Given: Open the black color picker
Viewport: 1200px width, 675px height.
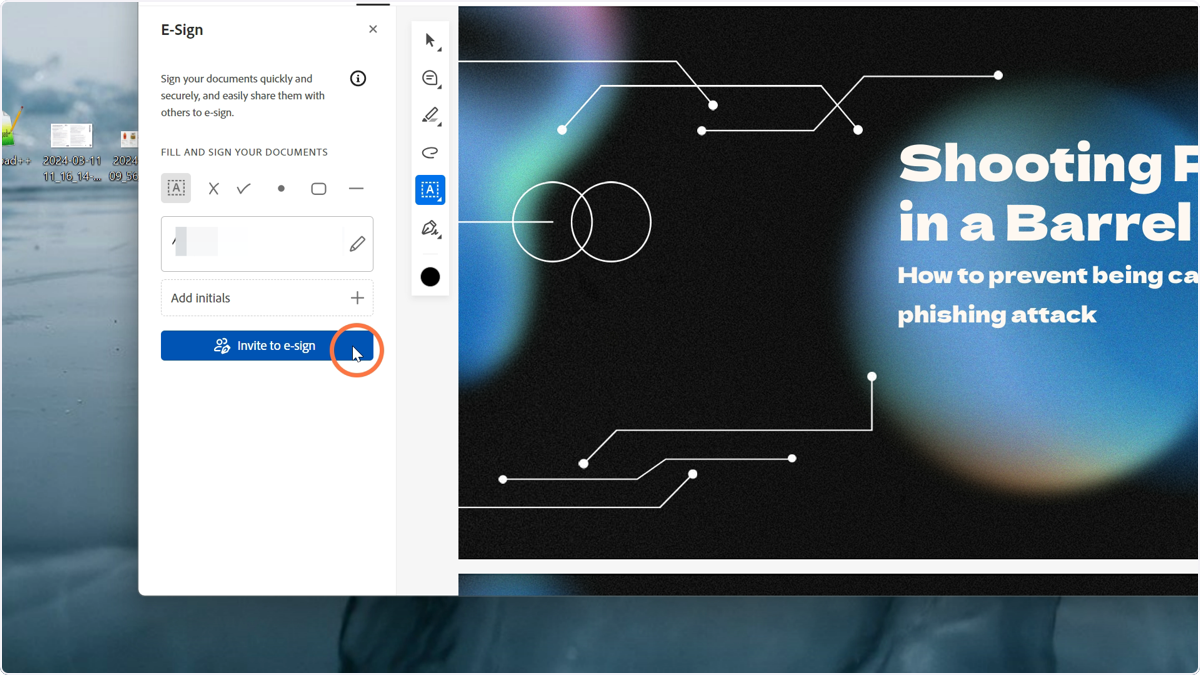Looking at the screenshot, I should 430,277.
